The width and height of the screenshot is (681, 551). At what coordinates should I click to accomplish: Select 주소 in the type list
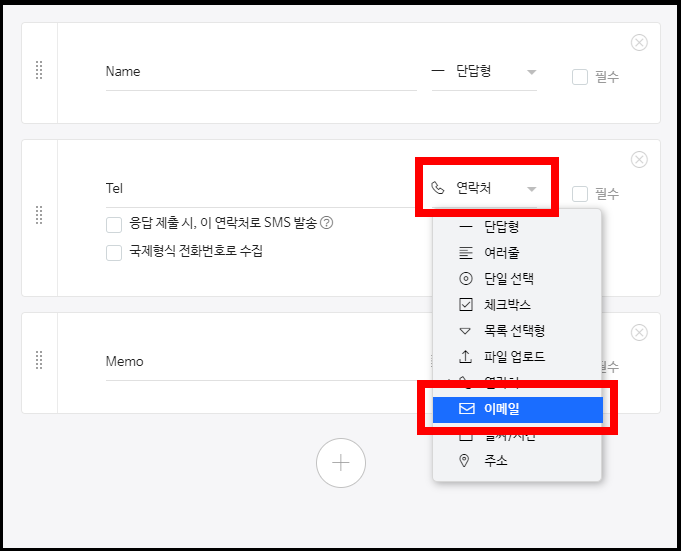[x=517, y=461]
